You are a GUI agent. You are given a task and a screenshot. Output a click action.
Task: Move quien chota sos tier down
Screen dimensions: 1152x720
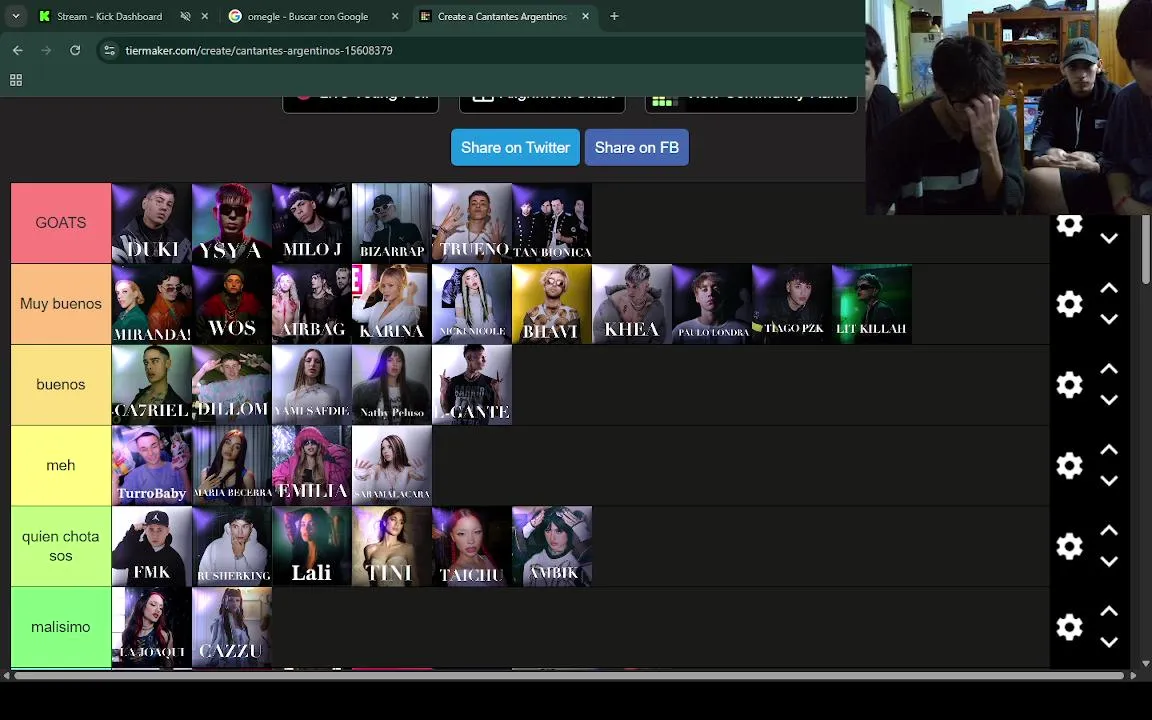(1109, 561)
